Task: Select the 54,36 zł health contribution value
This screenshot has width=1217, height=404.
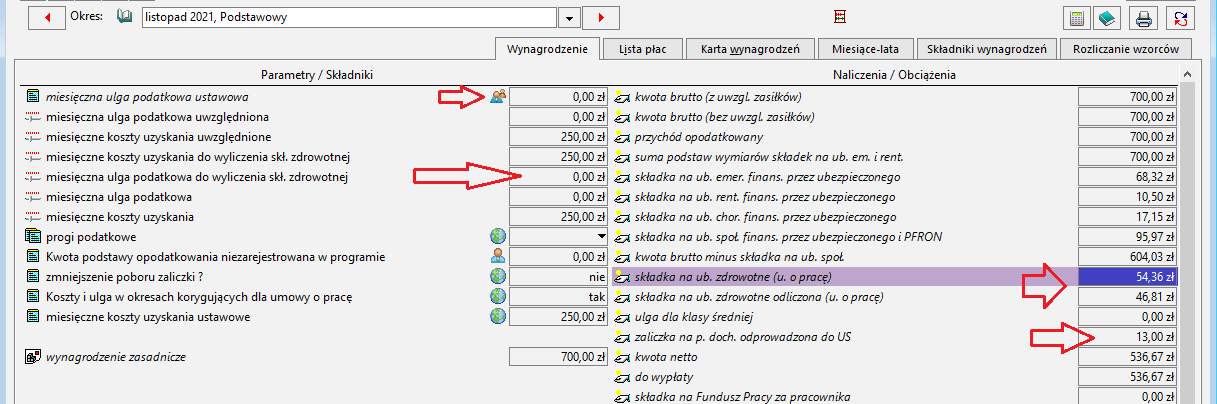Action: (1128, 277)
